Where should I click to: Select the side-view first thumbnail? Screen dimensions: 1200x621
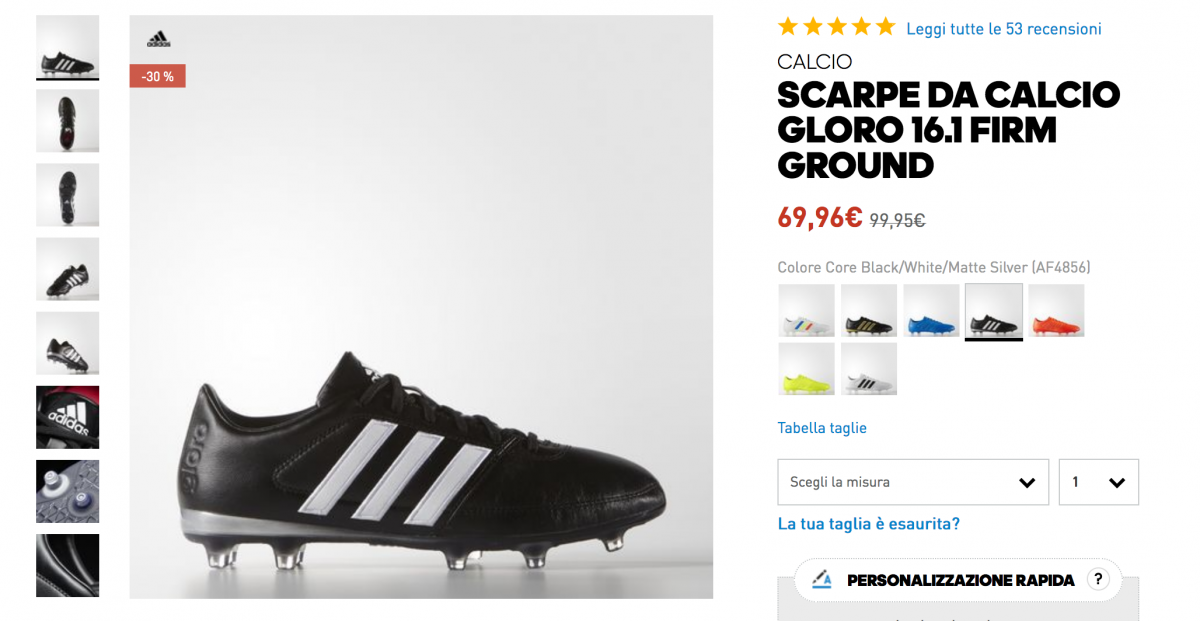pos(68,47)
